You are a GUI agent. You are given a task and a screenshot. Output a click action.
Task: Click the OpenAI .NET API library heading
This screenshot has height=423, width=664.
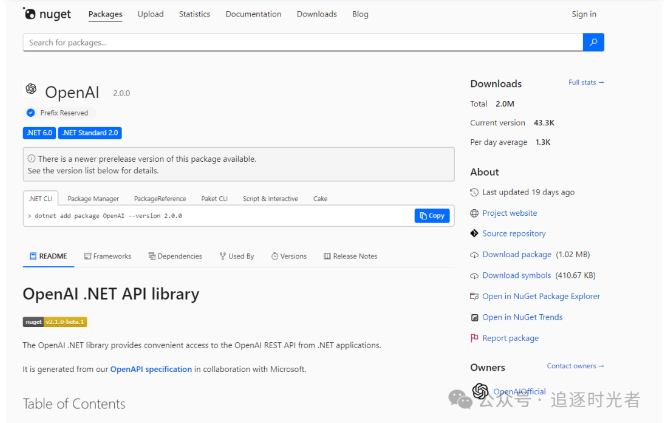111,294
